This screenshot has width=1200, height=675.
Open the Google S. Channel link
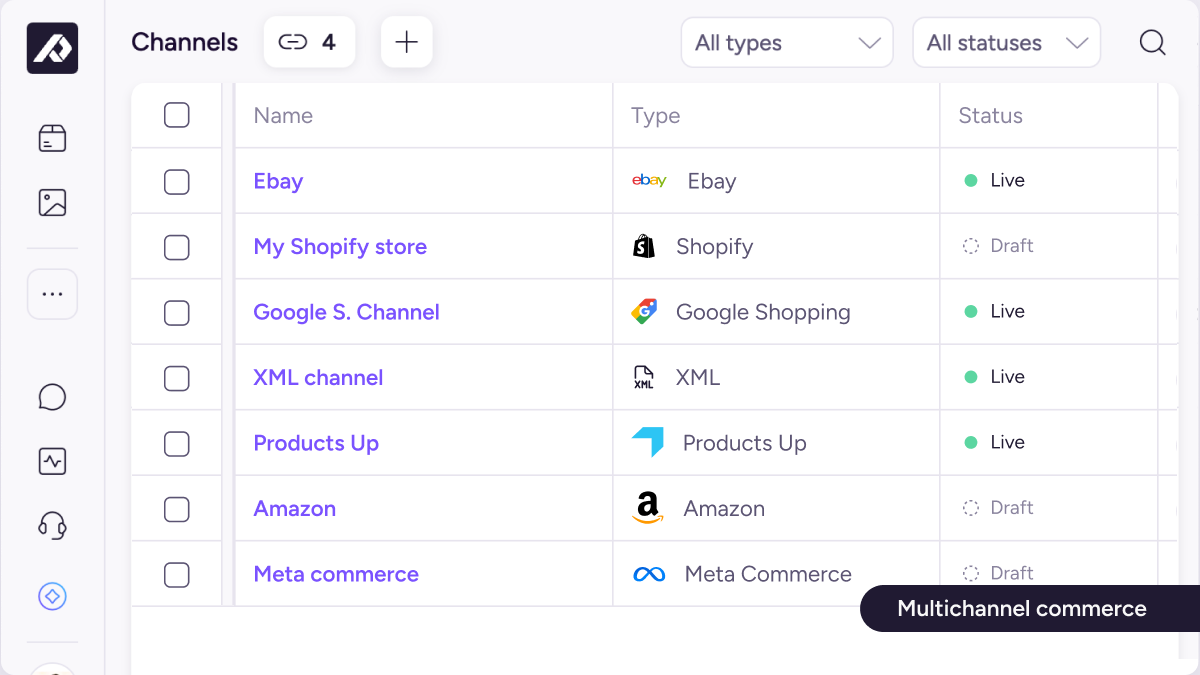click(x=346, y=312)
